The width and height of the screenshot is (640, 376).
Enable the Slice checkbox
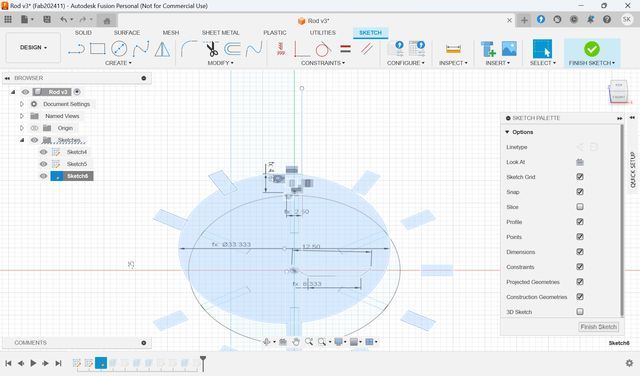click(x=580, y=207)
